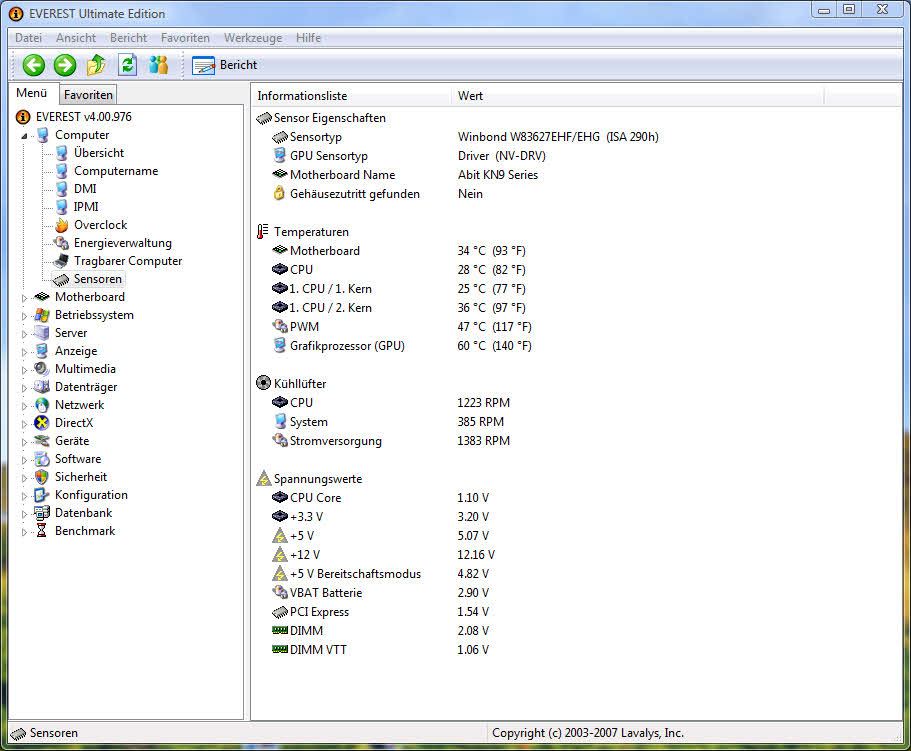Click the up-one-level folder arrow icon
This screenshot has height=751, width=911.
(96, 65)
